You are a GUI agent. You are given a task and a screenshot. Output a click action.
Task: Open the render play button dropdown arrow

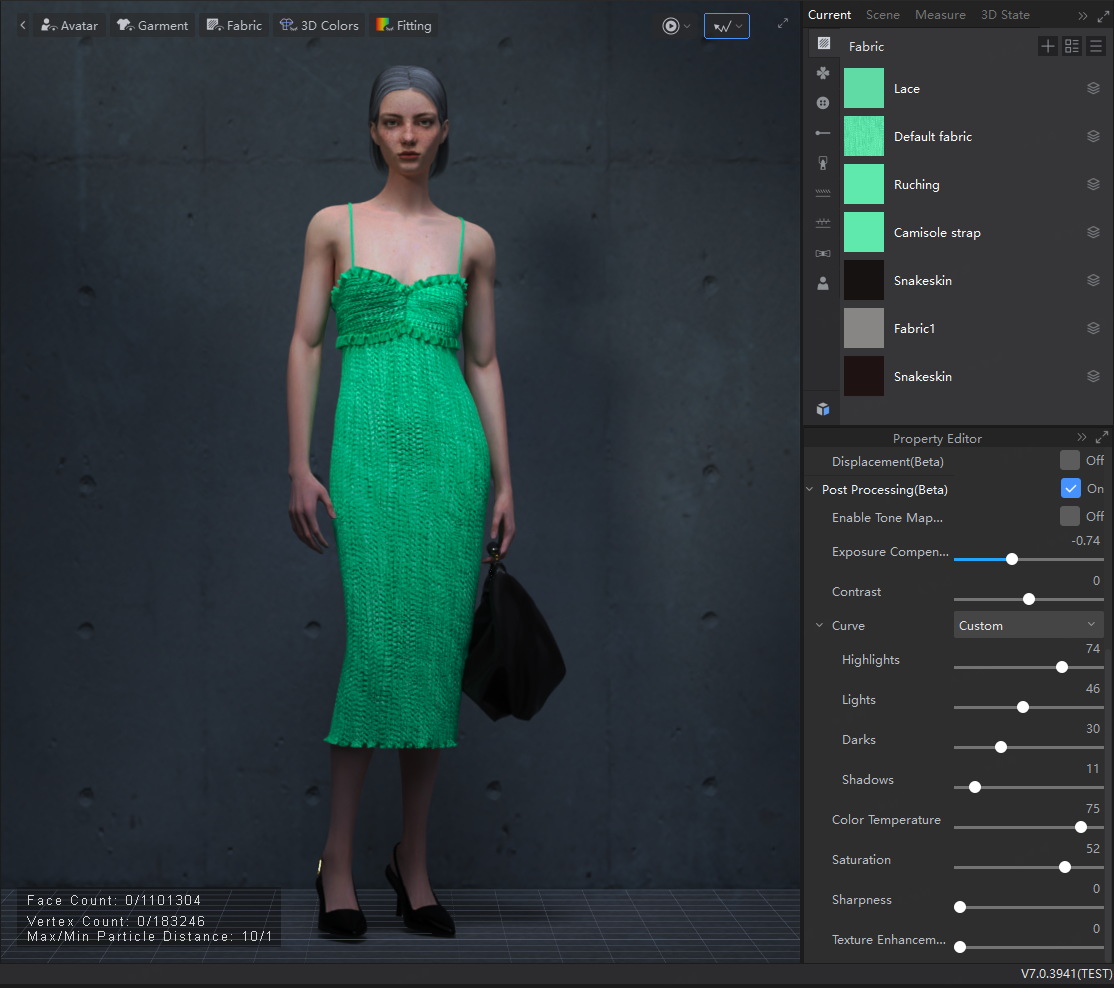[x=687, y=26]
